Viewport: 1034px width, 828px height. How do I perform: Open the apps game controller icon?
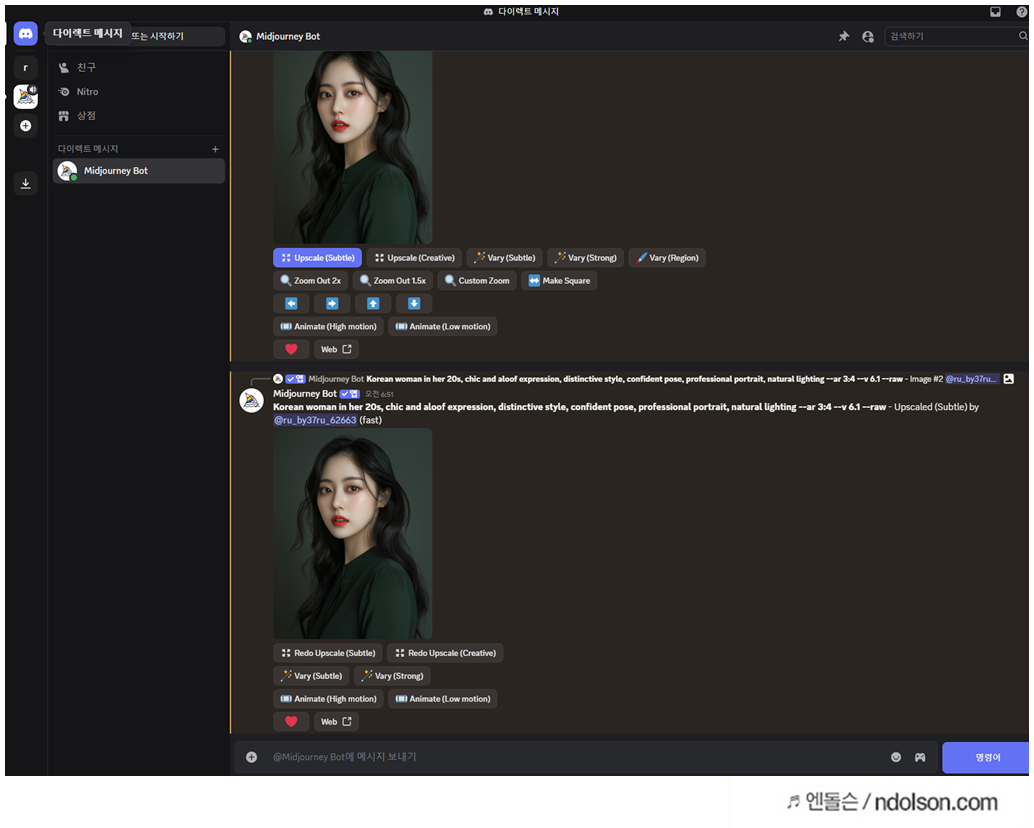(x=920, y=757)
